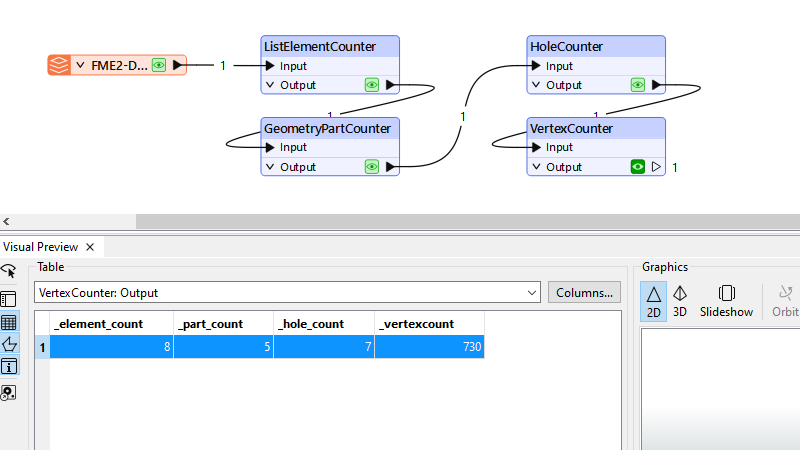Screen dimensions: 800x450
Task: Collapse the GeometryPartCounter Output port chevron
Action: (269, 167)
